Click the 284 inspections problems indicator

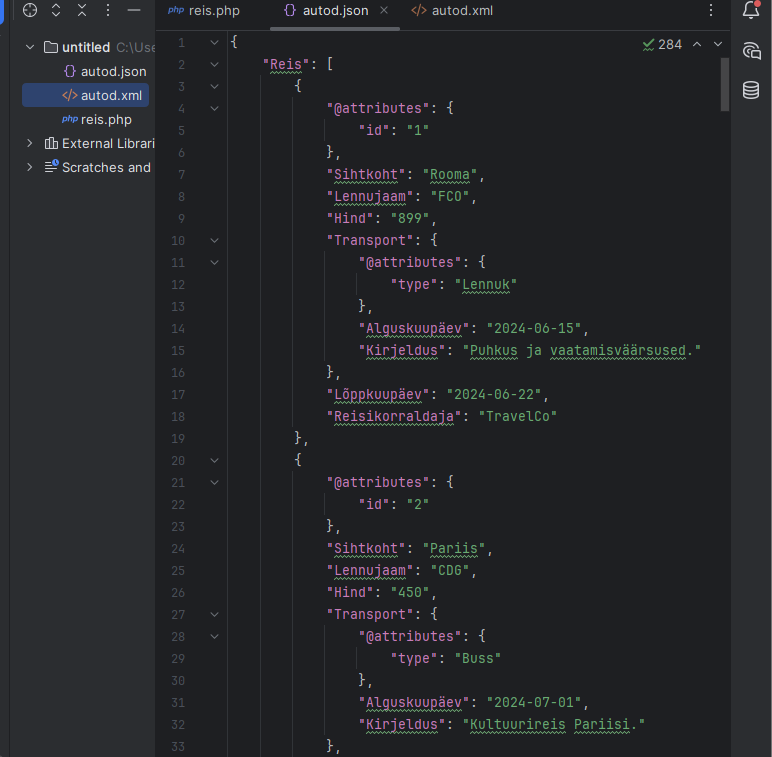pyautogui.click(x=662, y=44)
